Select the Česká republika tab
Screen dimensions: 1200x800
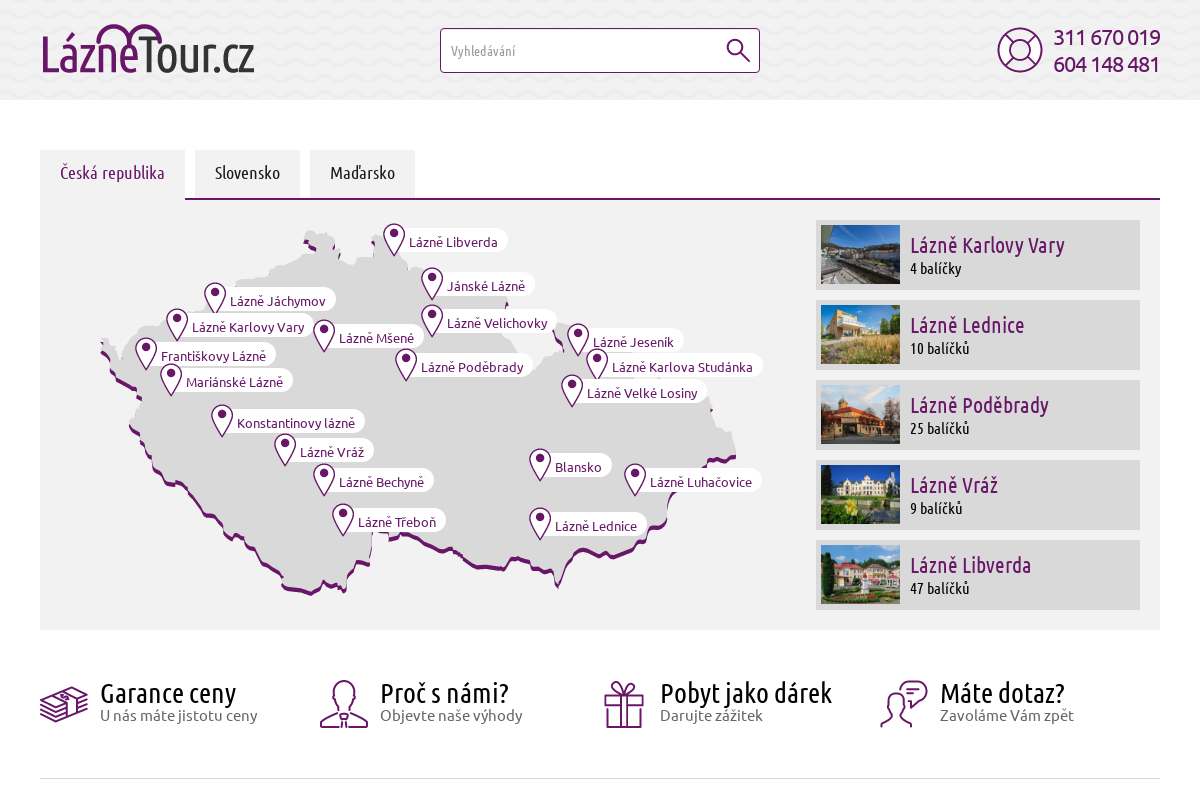pos(112,173)
